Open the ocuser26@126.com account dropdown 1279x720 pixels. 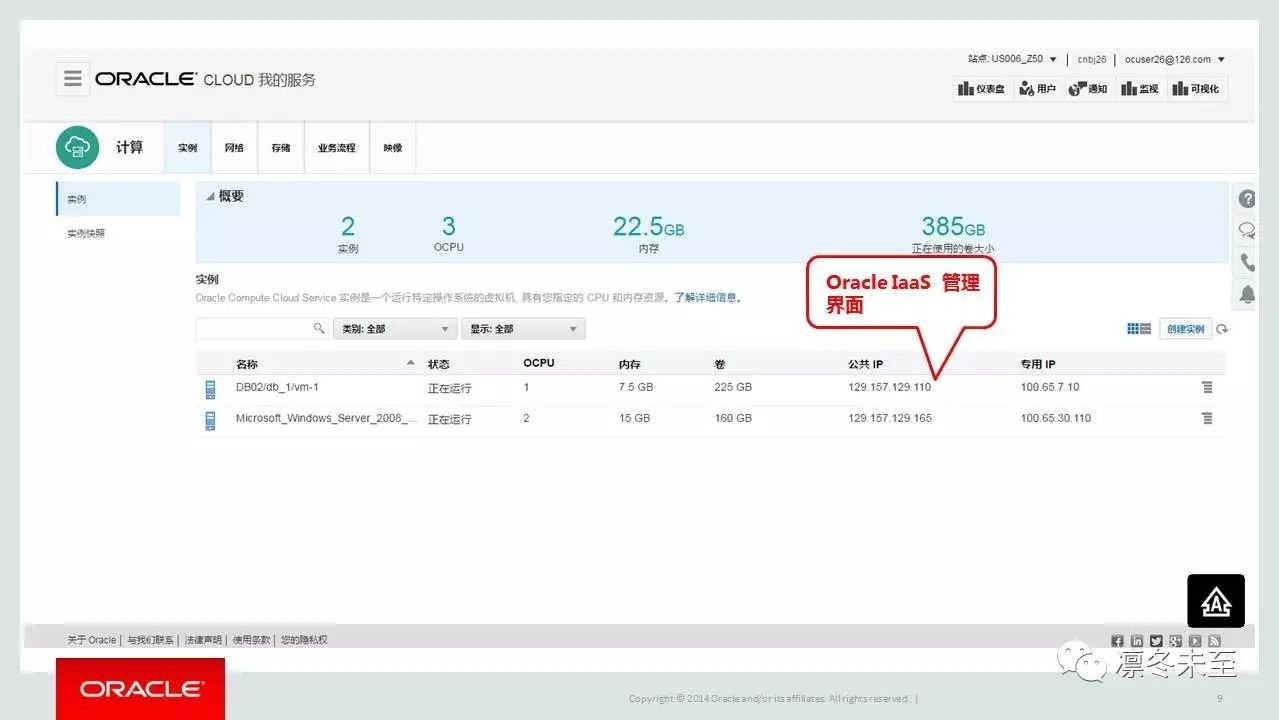(x=1175, y=59)
